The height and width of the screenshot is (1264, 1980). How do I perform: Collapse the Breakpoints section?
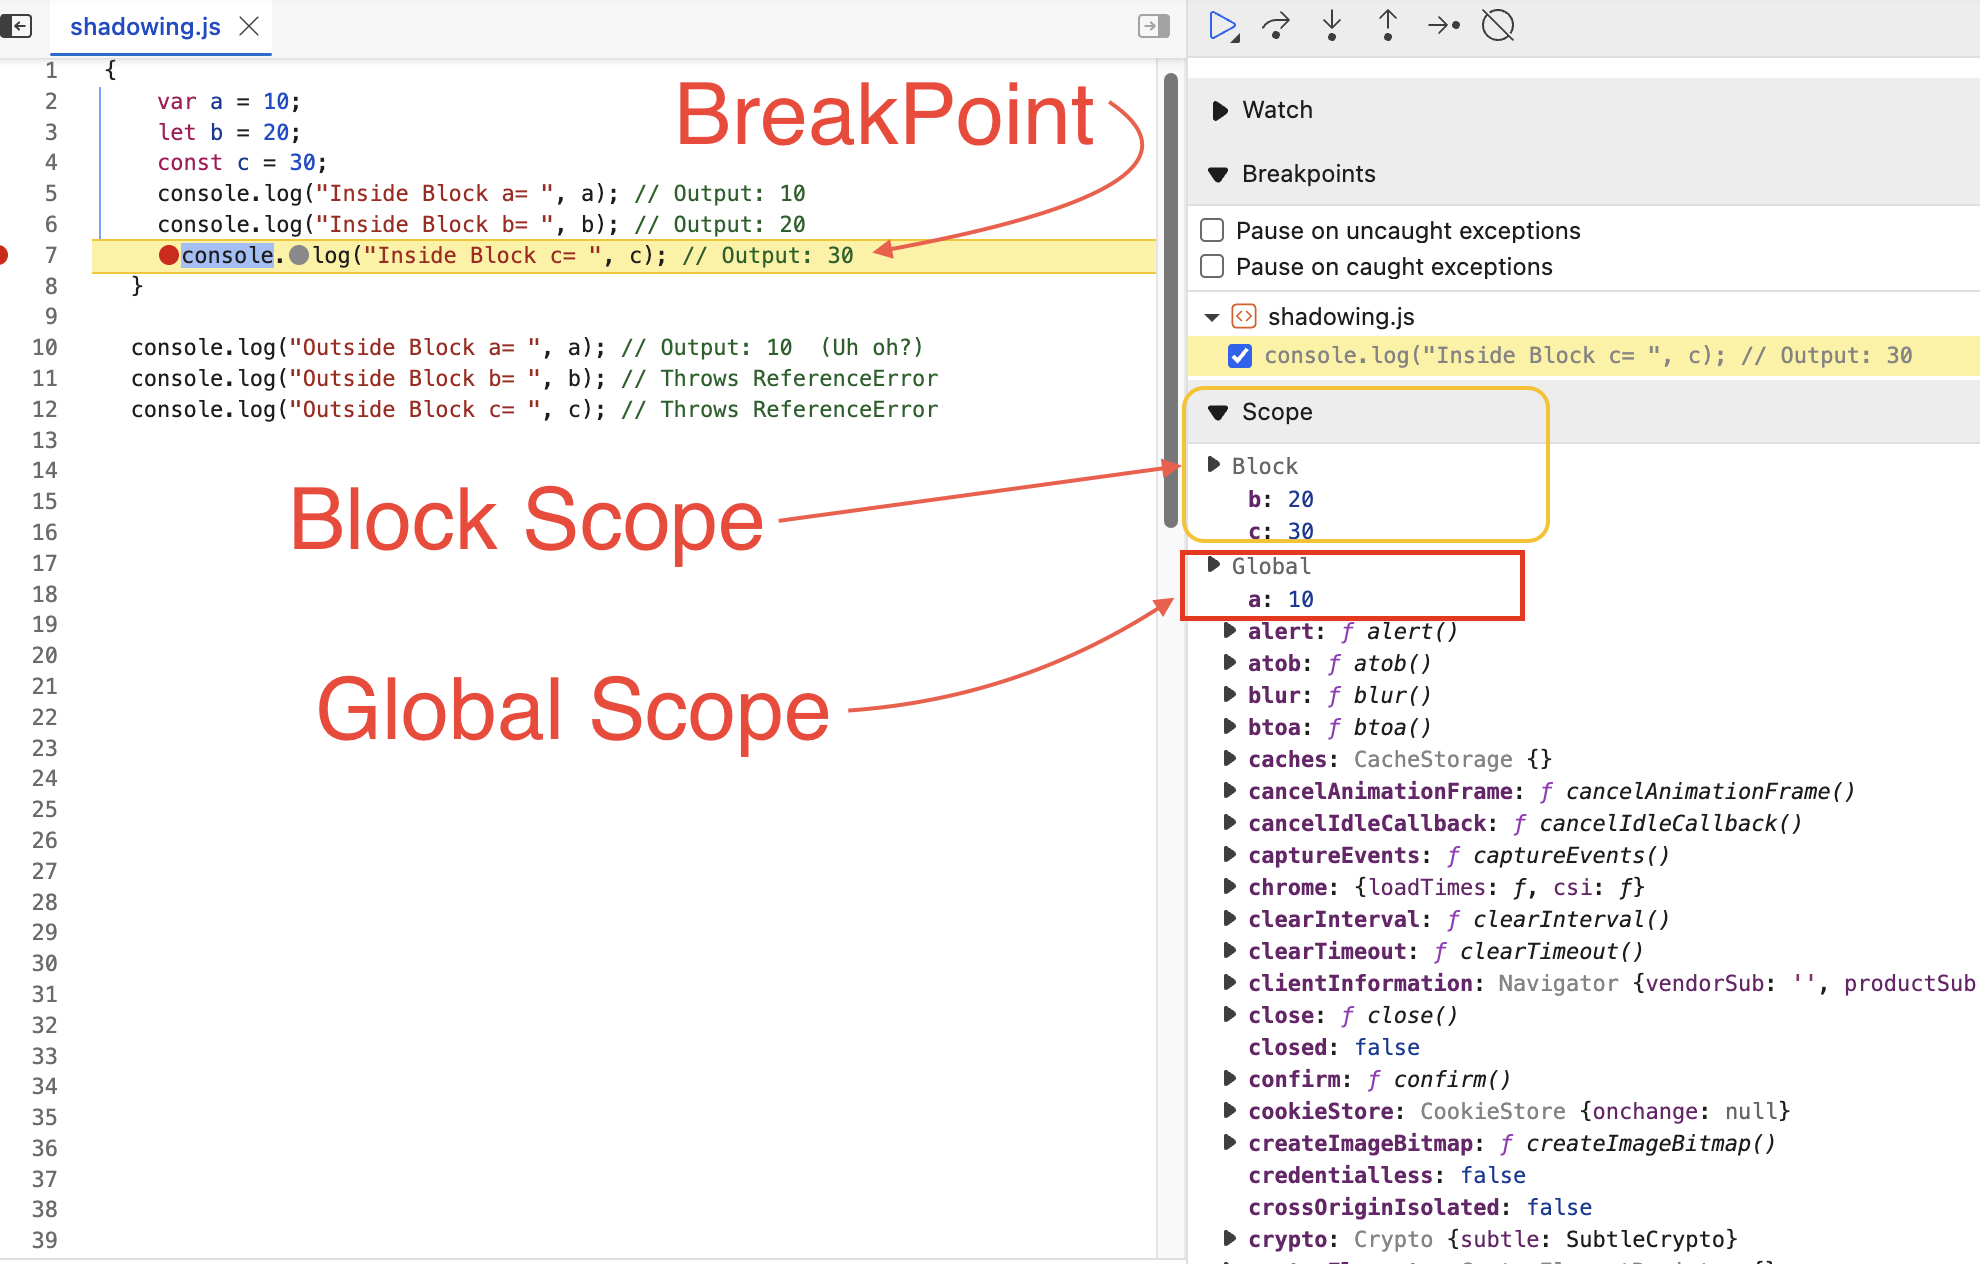click(x=1218, y=174)
